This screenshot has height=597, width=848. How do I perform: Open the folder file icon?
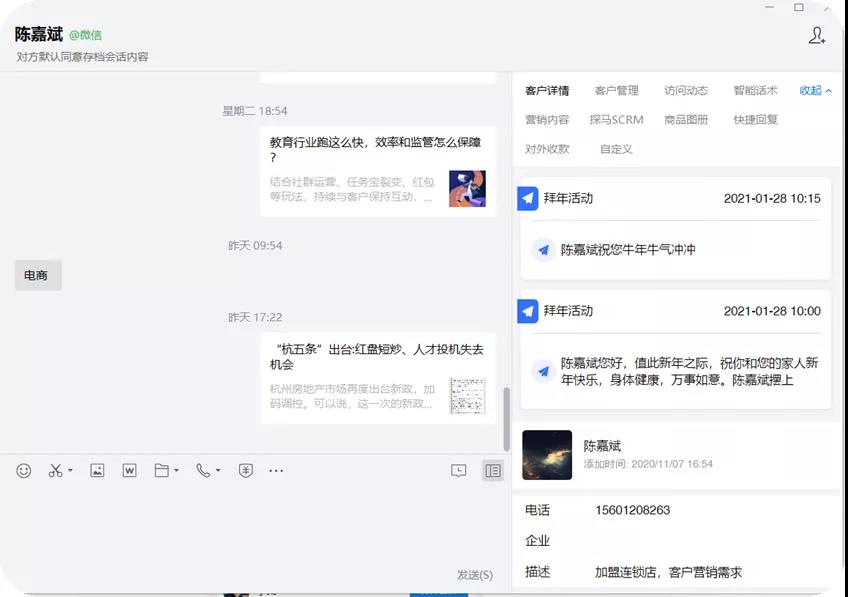(x=161, y=470)
